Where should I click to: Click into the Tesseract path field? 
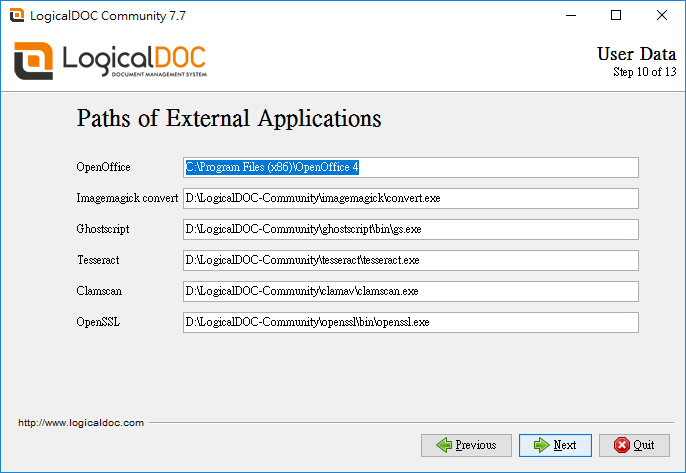411,260
